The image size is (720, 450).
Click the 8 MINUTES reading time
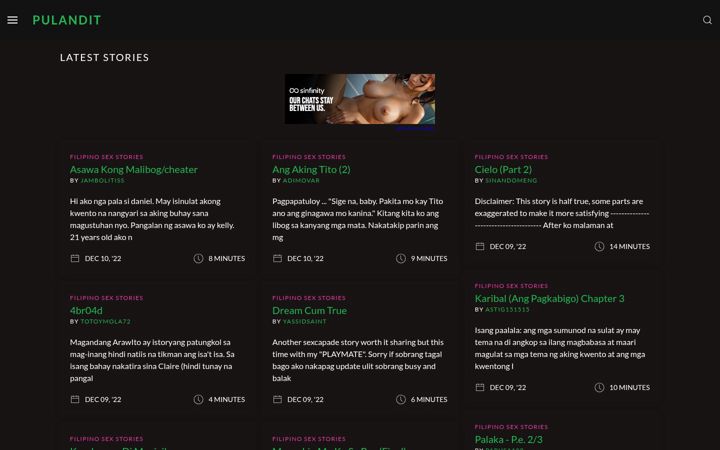coord(226,259)
